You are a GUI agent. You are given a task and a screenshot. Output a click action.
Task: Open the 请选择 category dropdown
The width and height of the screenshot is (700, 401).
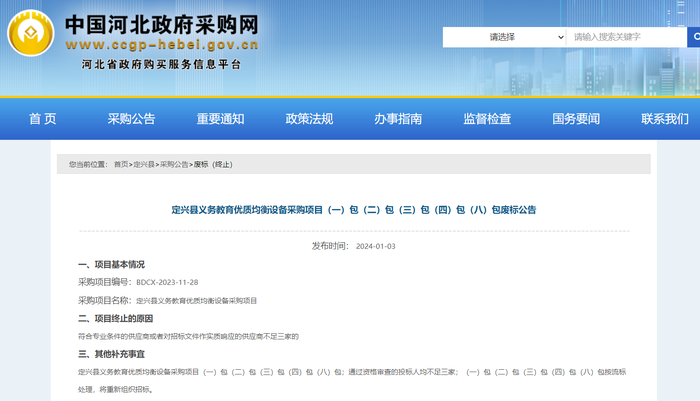504,37
